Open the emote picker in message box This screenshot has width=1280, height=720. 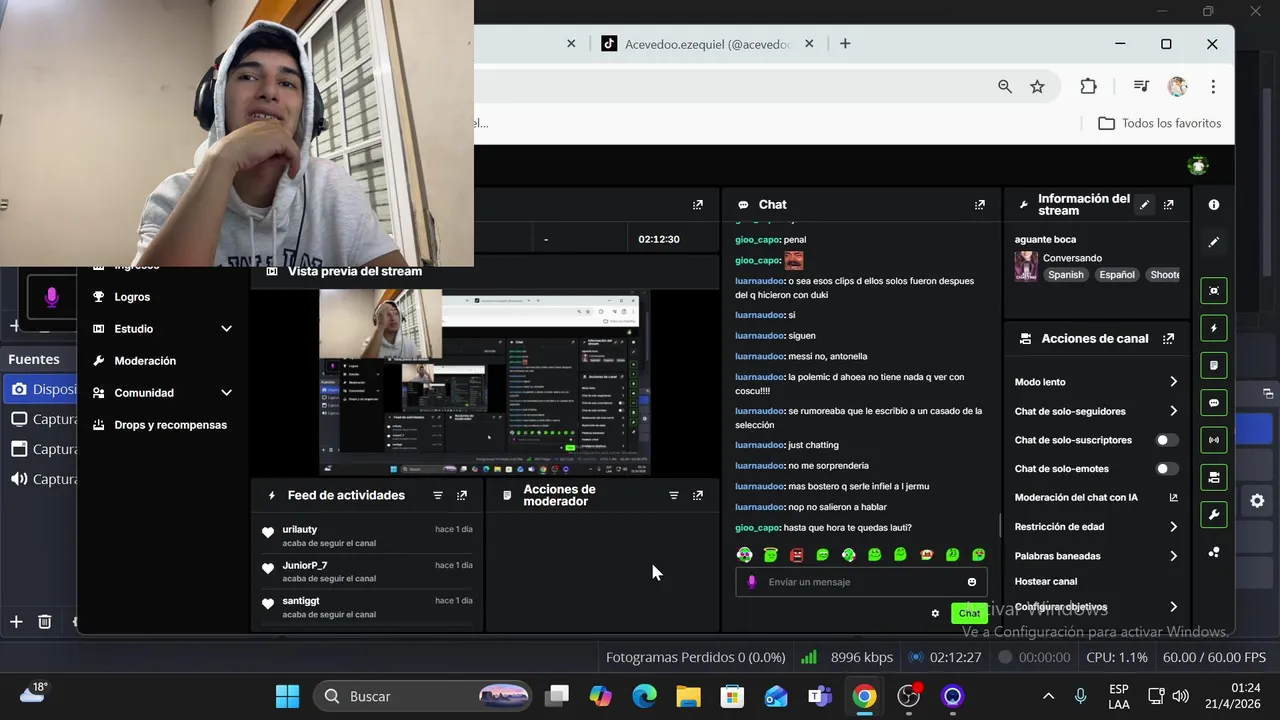972,582
